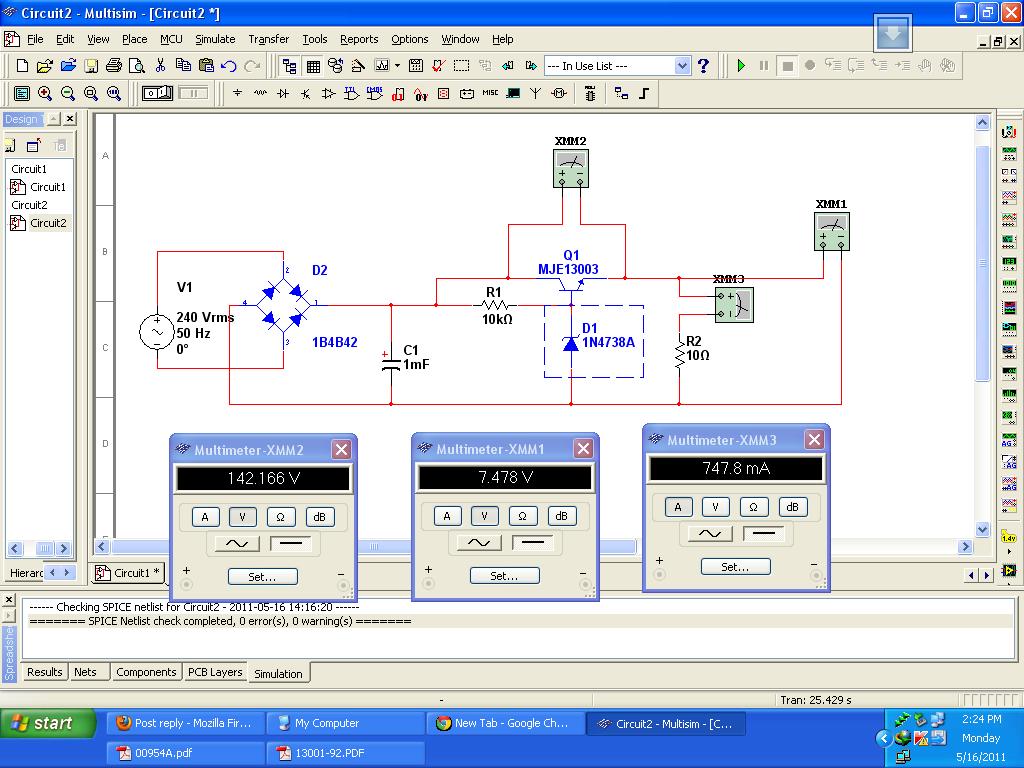
Task: Open the Simulate menu
Action: (215, 39)
